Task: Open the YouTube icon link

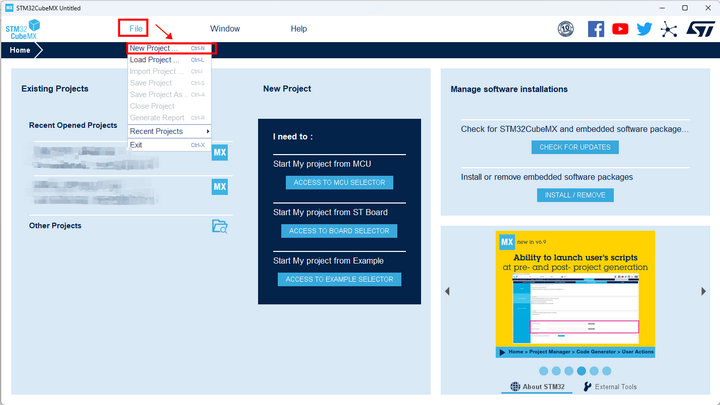Action: pos(620,29)
